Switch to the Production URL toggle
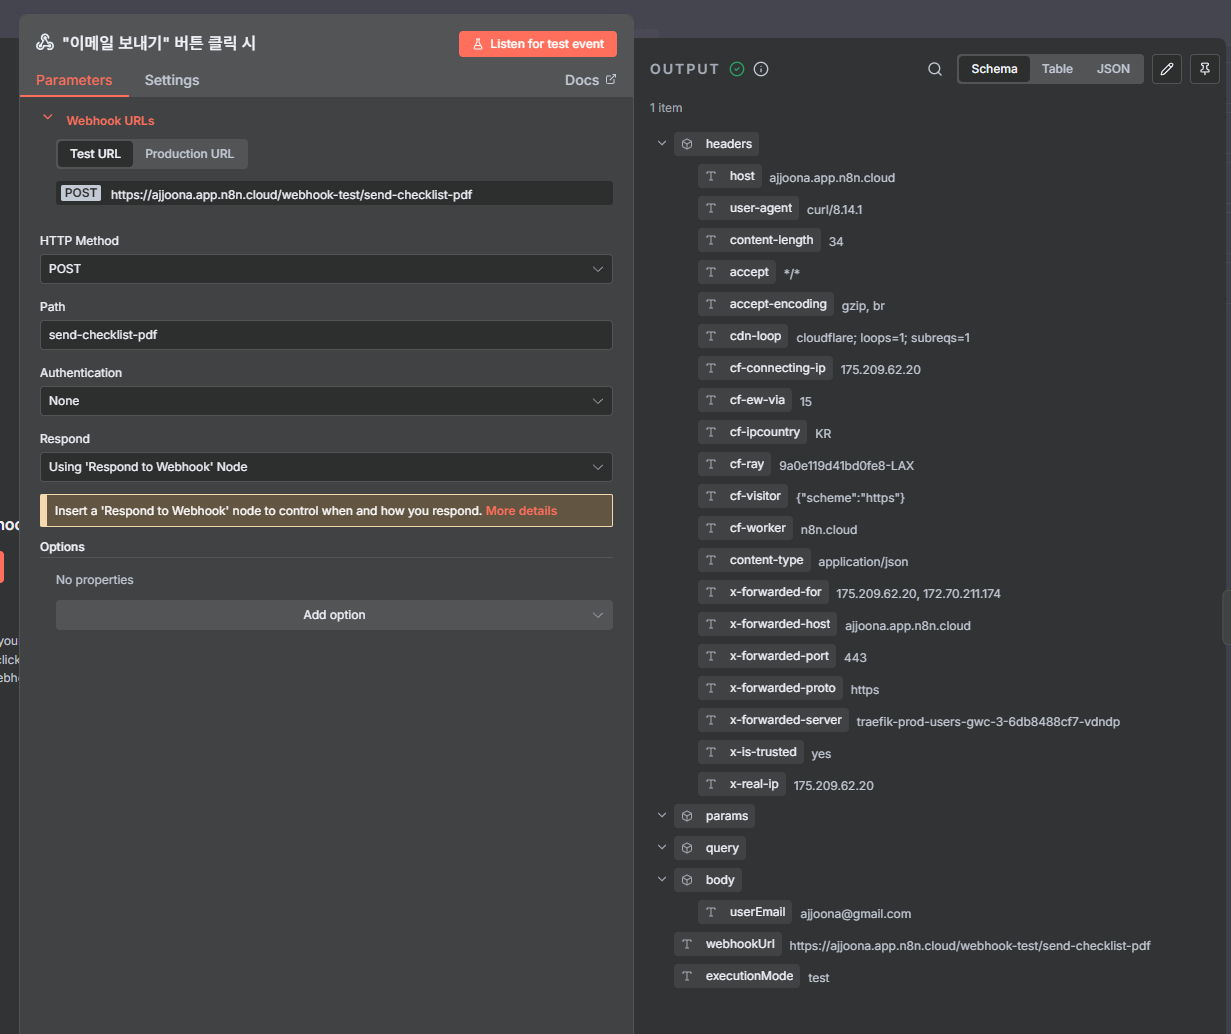 [x=189, y=154]
